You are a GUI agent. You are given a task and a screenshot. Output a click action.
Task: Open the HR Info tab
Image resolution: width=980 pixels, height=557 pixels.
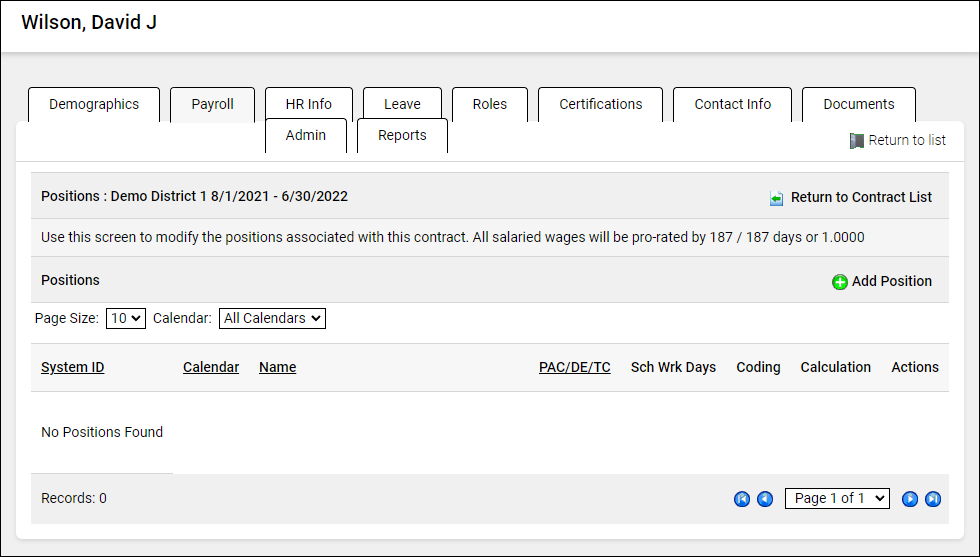308,104
